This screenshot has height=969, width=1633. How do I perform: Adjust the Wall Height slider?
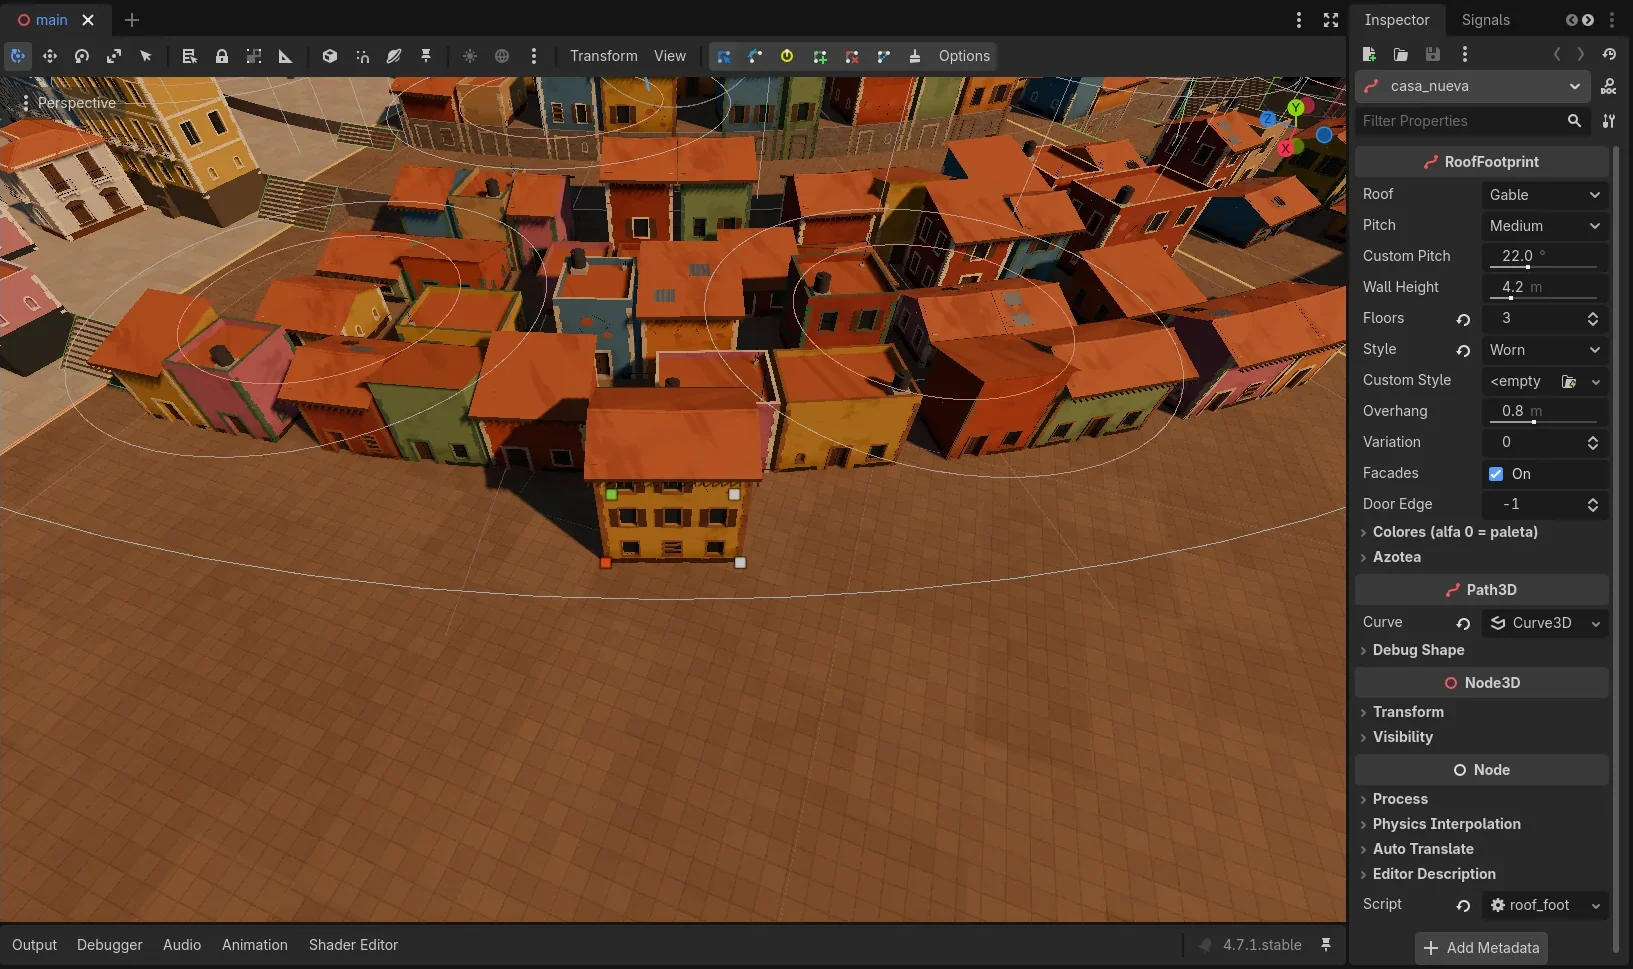click(1545, 288)
